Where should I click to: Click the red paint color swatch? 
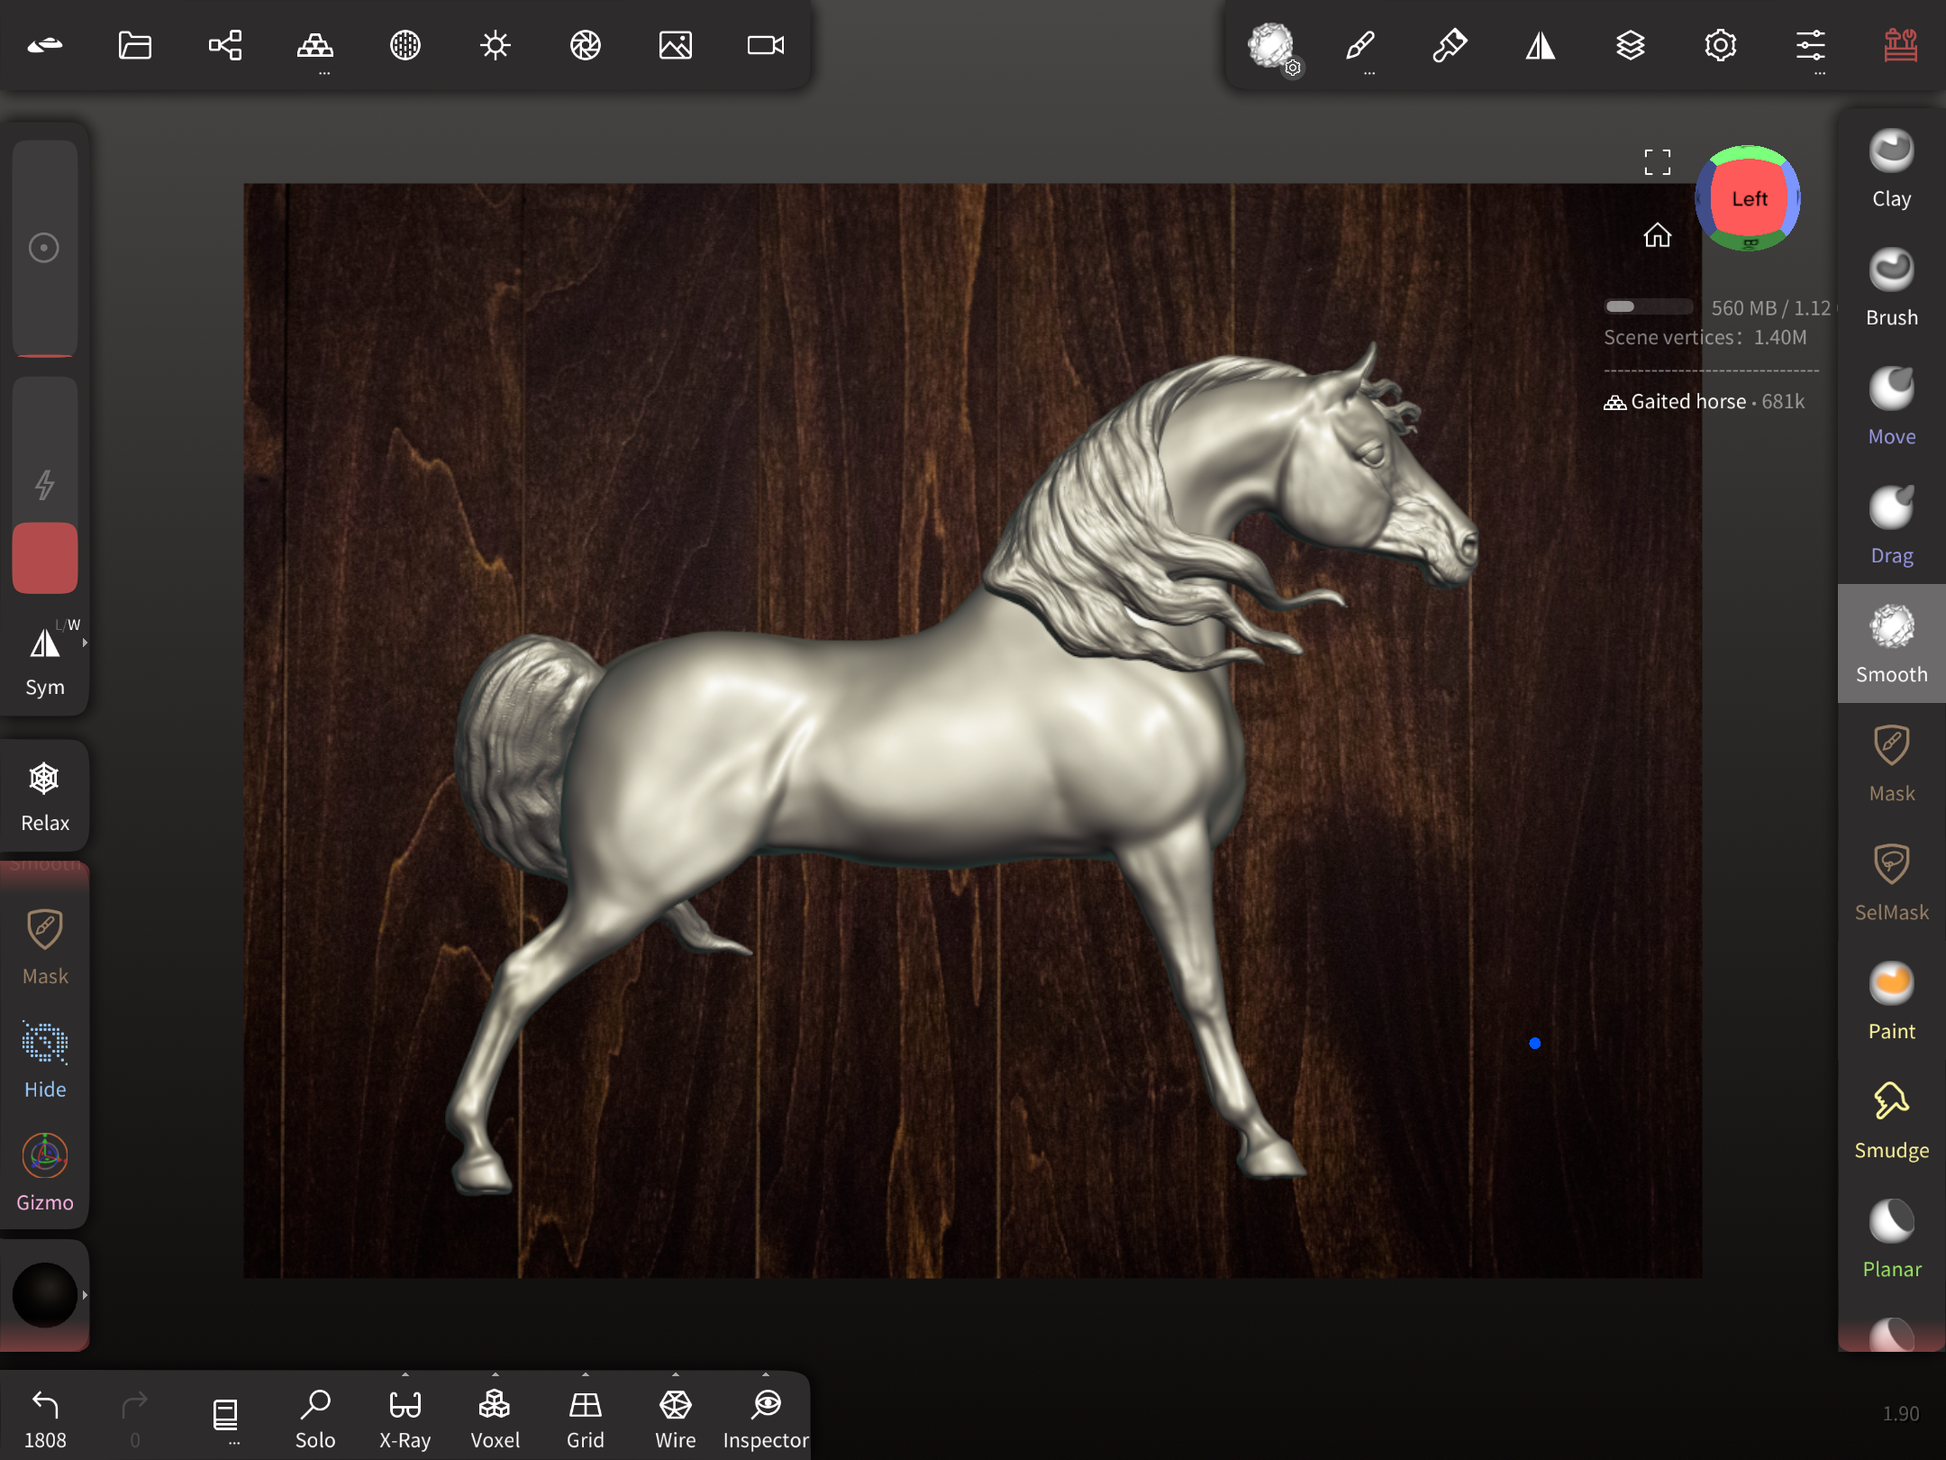pos(45,557)
